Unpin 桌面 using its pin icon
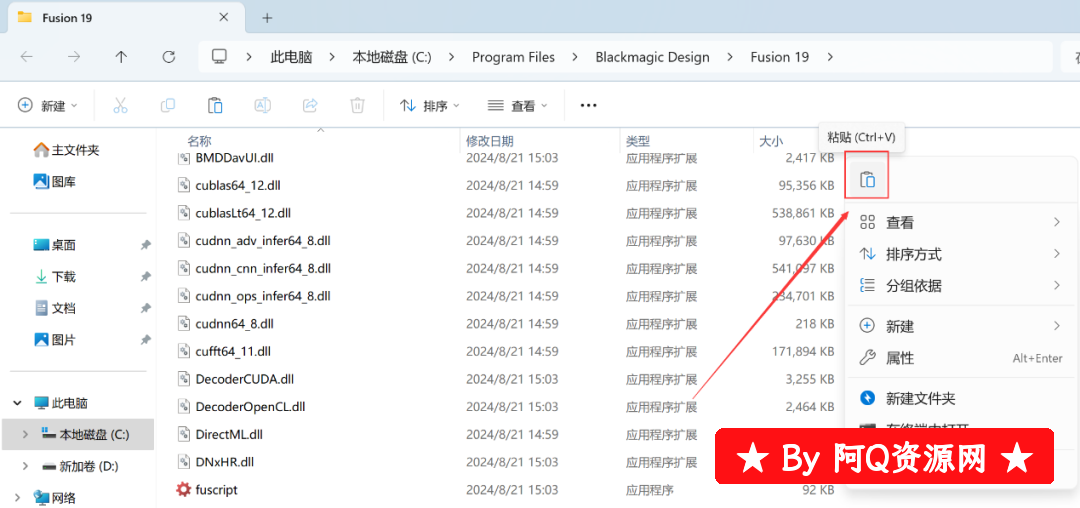This screenshot has height=508, width=1080. (x=145, y=245)
